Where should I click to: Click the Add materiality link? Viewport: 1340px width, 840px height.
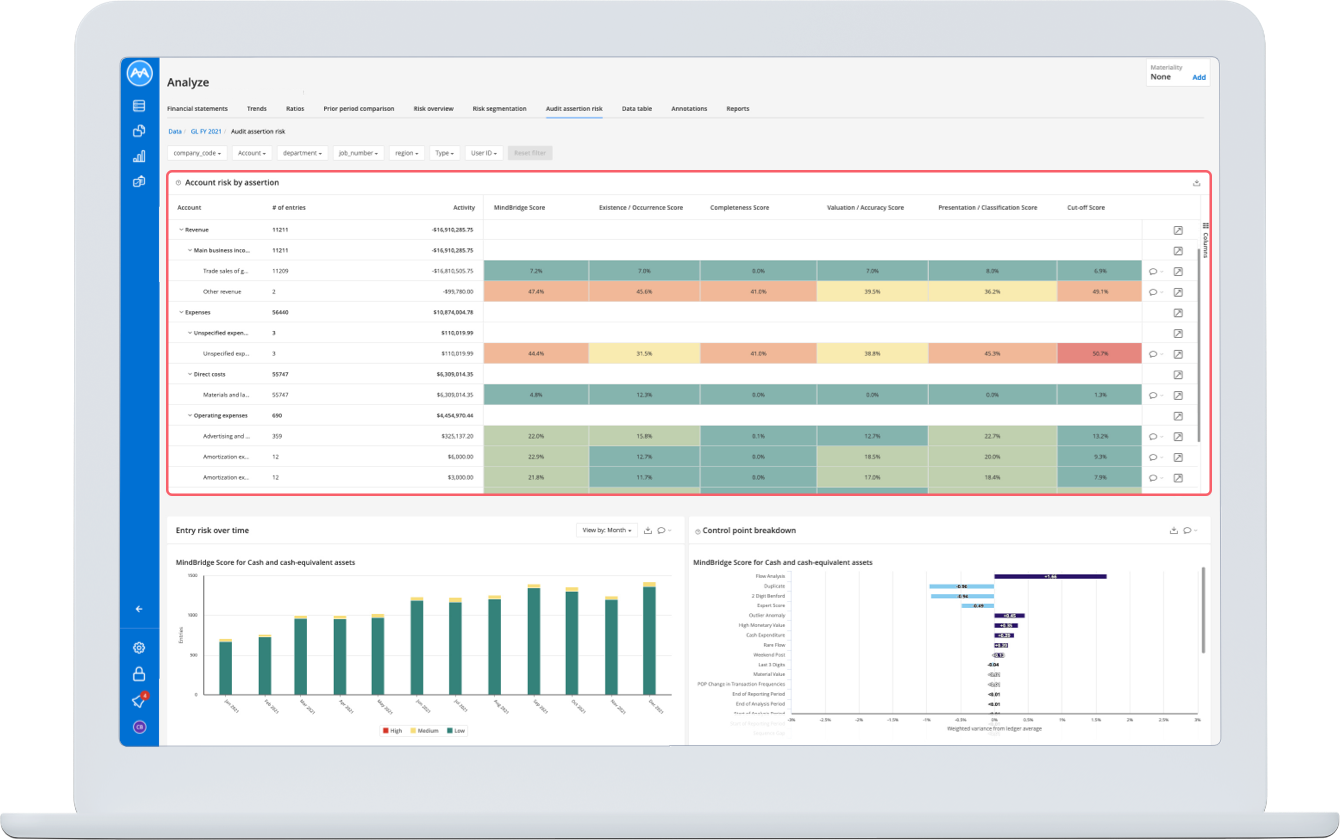pyautogui.click(x=1199, y=77)
